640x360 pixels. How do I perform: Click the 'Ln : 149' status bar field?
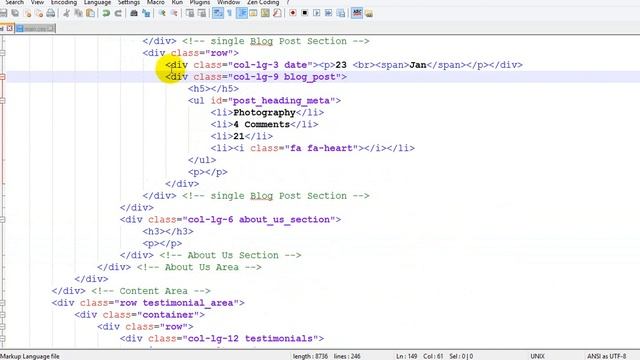pos(407,356)
